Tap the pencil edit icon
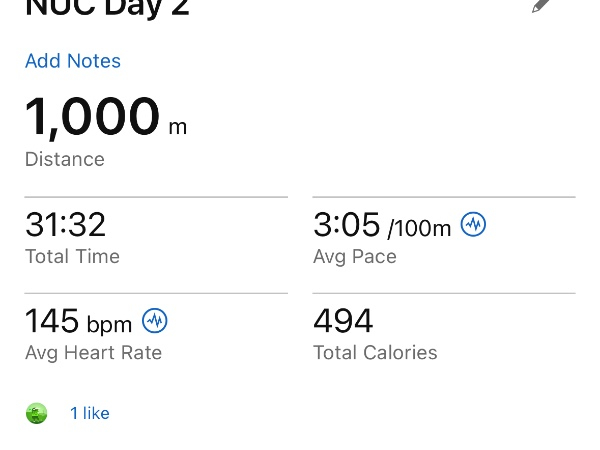 tap(541, 5)
